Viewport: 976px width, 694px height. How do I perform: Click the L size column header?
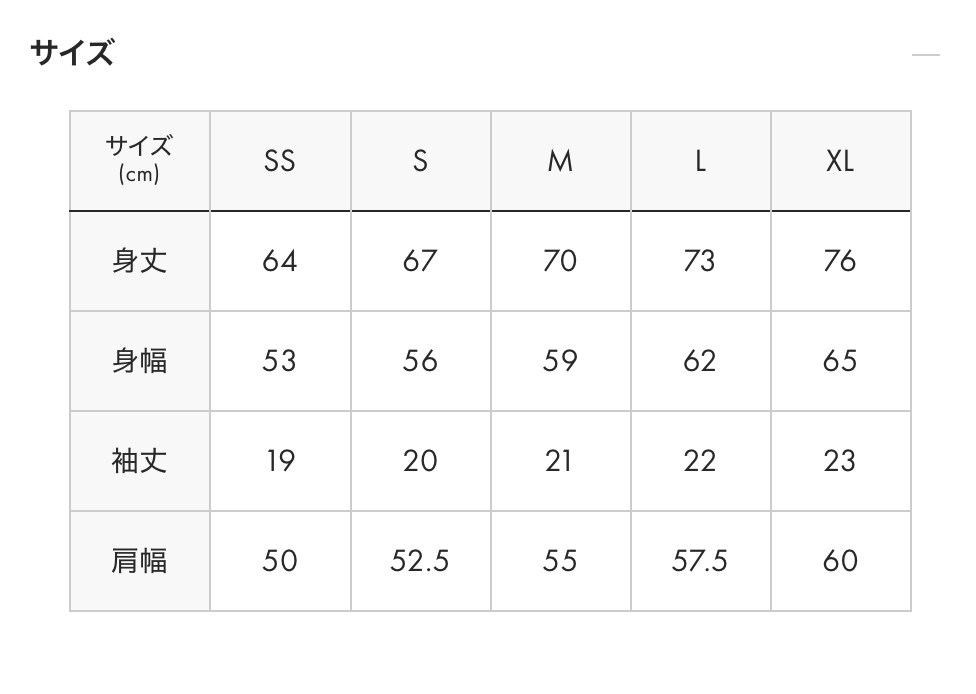coord(700,161)
